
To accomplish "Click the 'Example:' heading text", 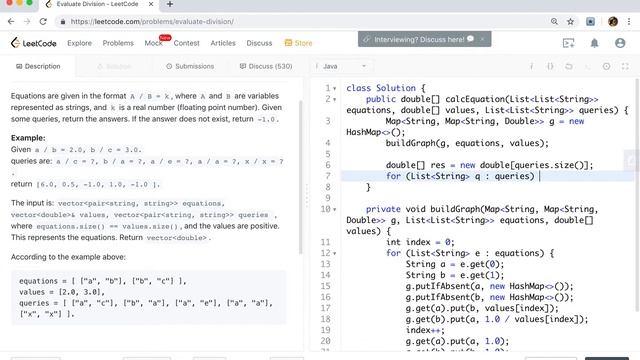I will click(28, 138).
